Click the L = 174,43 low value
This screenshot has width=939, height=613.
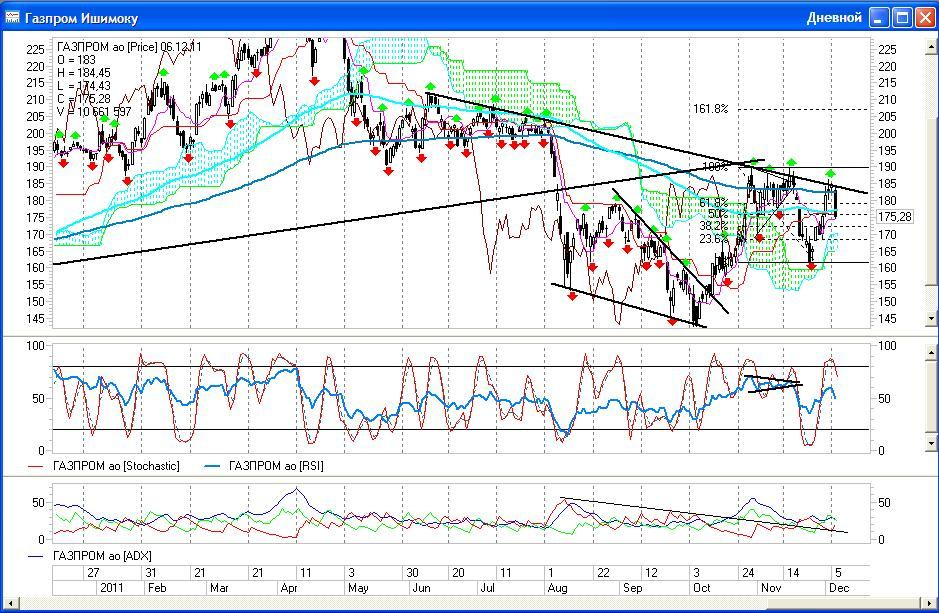tap(83, 86)
